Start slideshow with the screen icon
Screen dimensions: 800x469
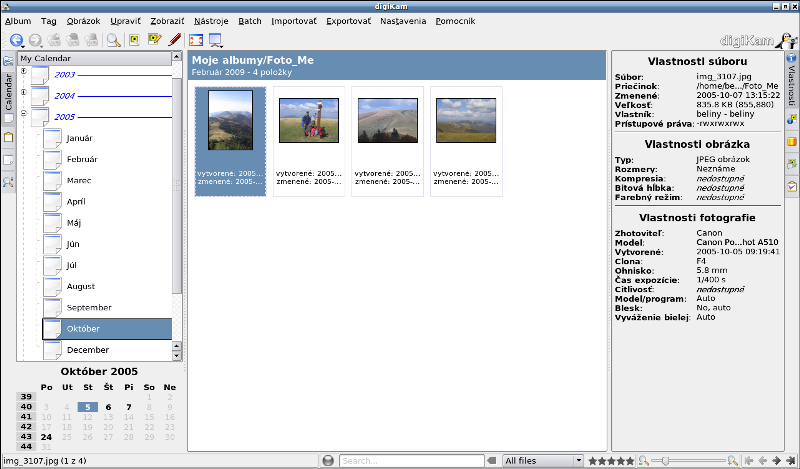coord(215,40)
